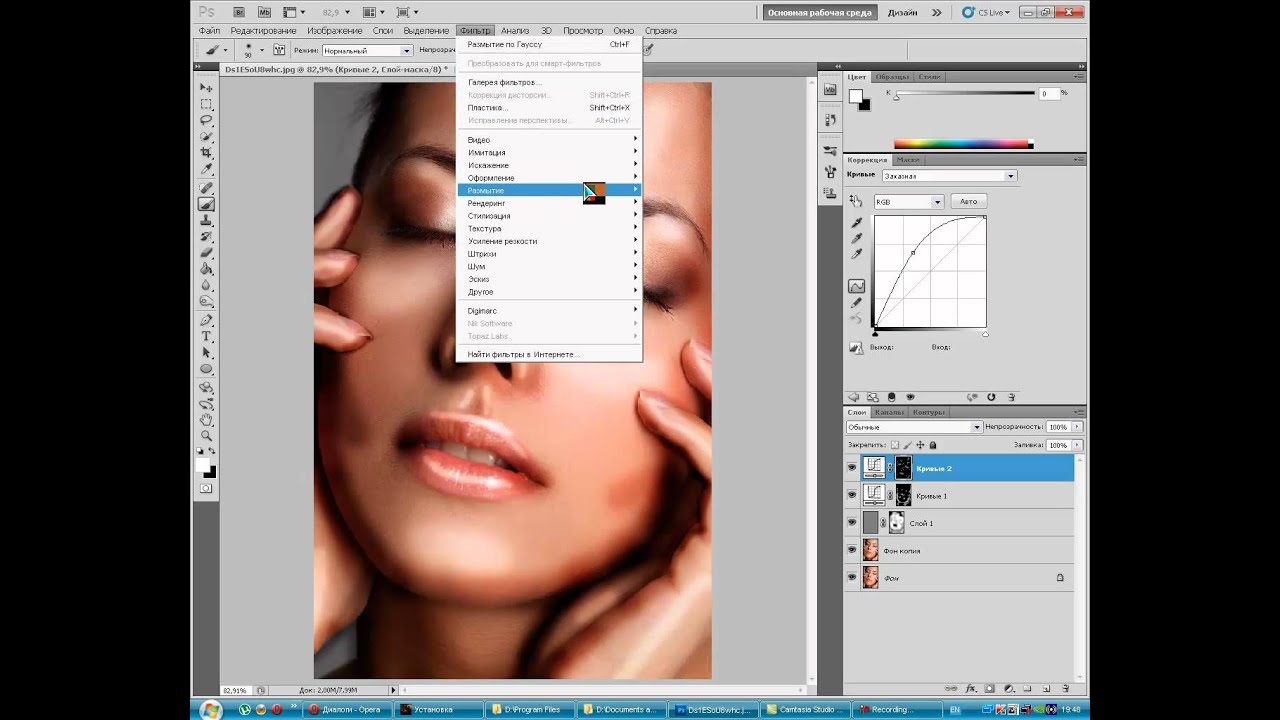The height and width of the screenshot is (720, 1280).
Task: Click the color spectrum ramp bar
Action: (x=963, y=144)
